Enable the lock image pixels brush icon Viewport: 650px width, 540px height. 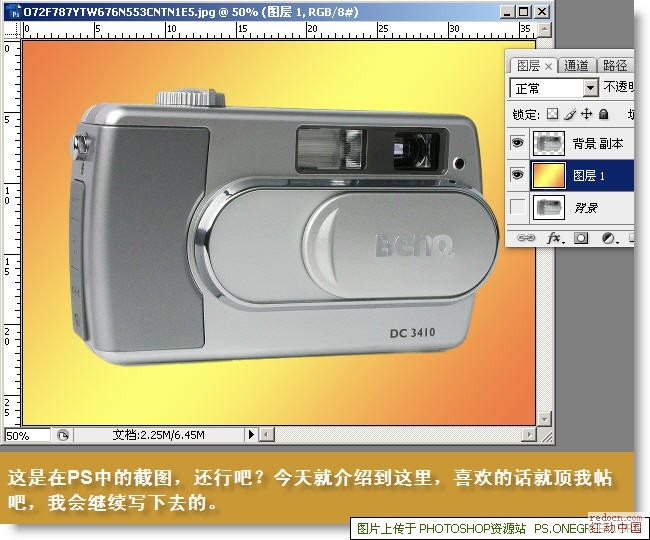[x=570, y=114]
